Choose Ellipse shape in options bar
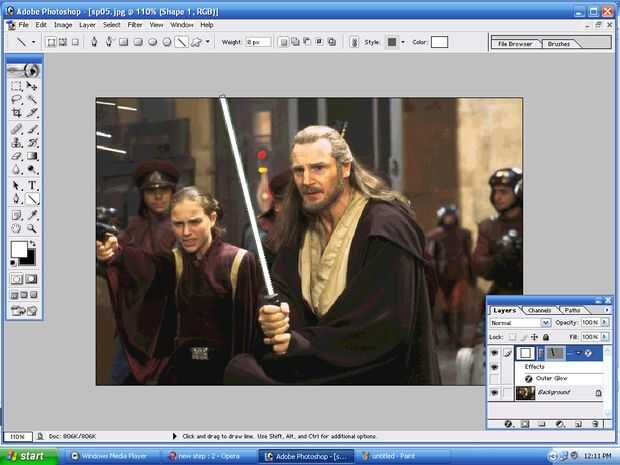The width and height of the screenshot is (620, 465). (153, 42)
